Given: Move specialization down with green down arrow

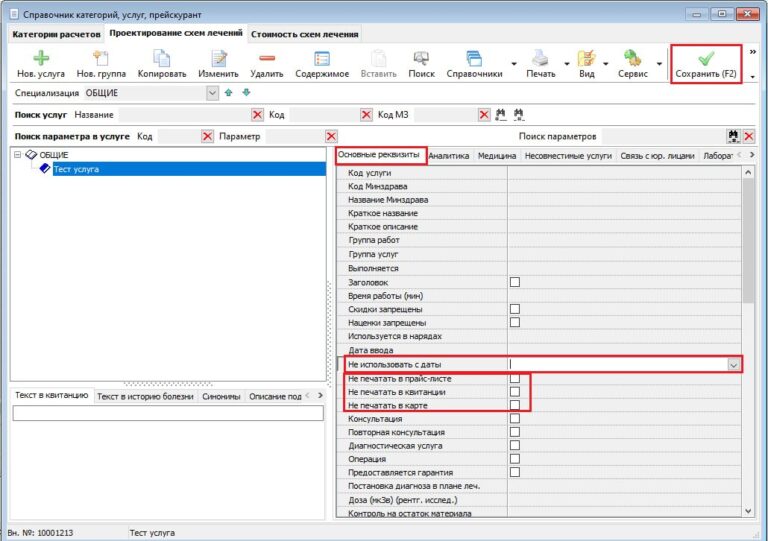Looking at the screenshot, I should [246, 93].
